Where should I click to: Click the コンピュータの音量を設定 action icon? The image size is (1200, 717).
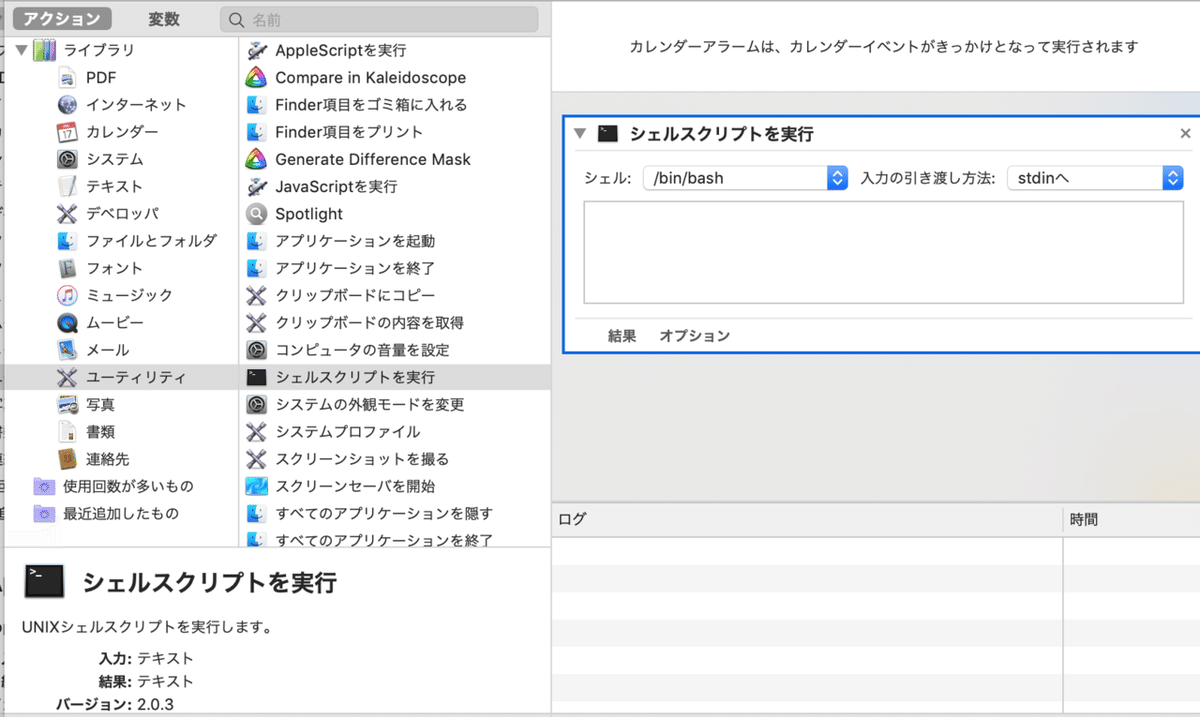point(254,349)
